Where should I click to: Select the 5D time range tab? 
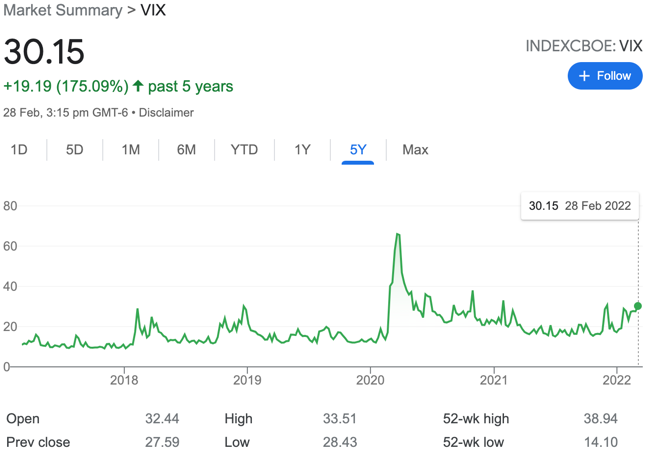coord(74,149)
